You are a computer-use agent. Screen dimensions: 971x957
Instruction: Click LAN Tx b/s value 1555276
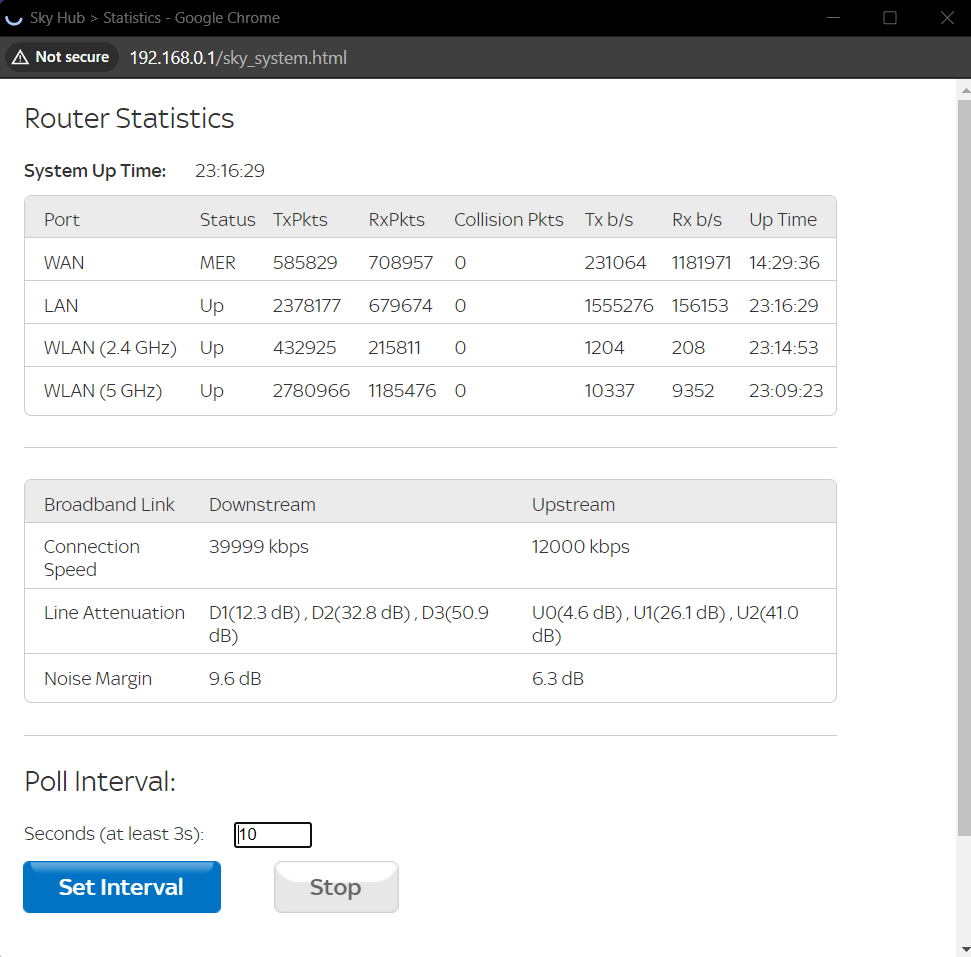pos(619,305)
